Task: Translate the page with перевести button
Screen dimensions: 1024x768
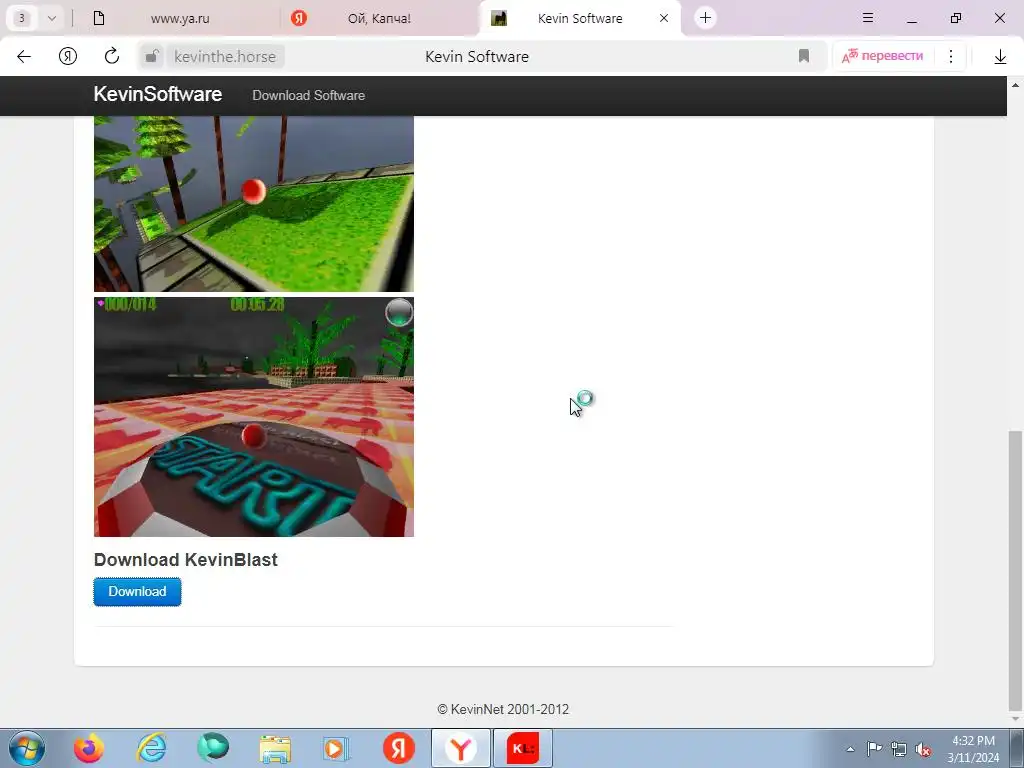Action: [x=883, y=56]
